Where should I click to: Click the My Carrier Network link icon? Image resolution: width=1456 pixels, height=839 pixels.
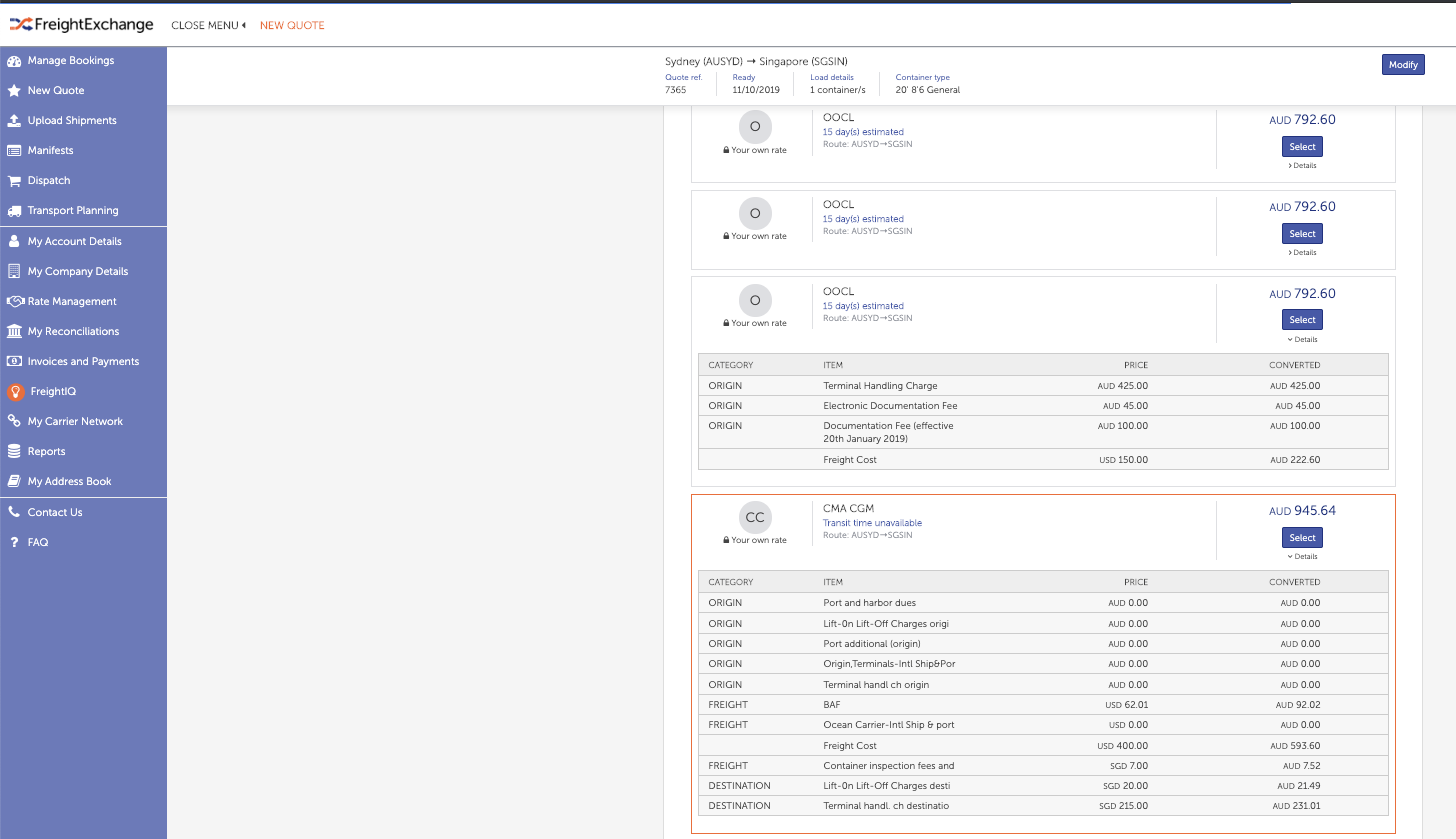click(x=14, y=421)
